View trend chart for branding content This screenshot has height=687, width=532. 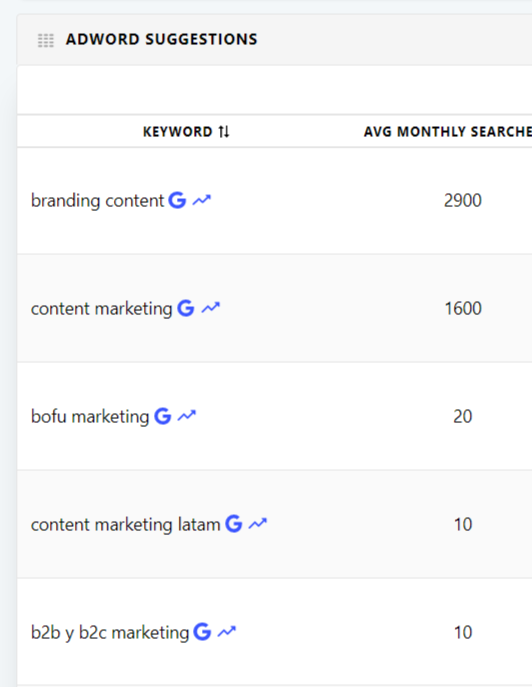(x=202, y=200)
